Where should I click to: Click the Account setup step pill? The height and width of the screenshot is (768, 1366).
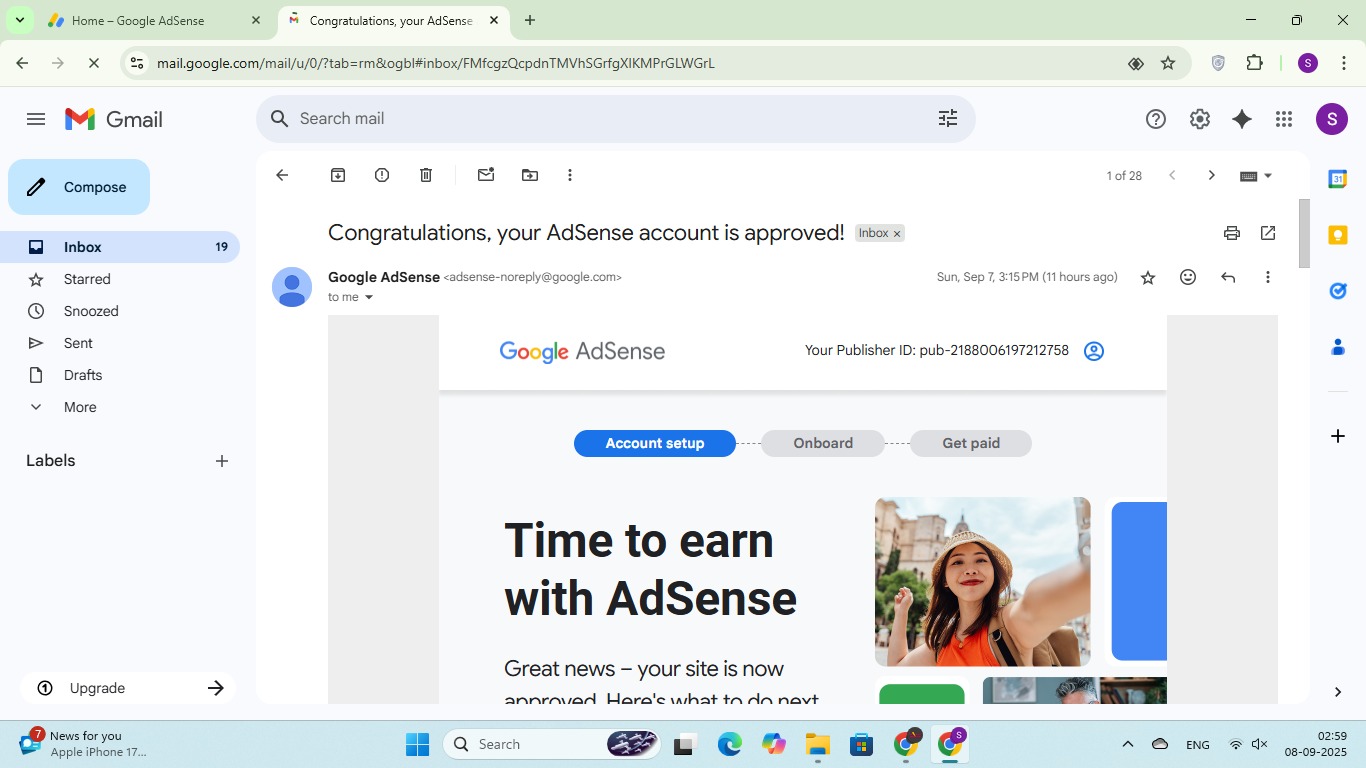pyautogui.click(x=655, y=443)
